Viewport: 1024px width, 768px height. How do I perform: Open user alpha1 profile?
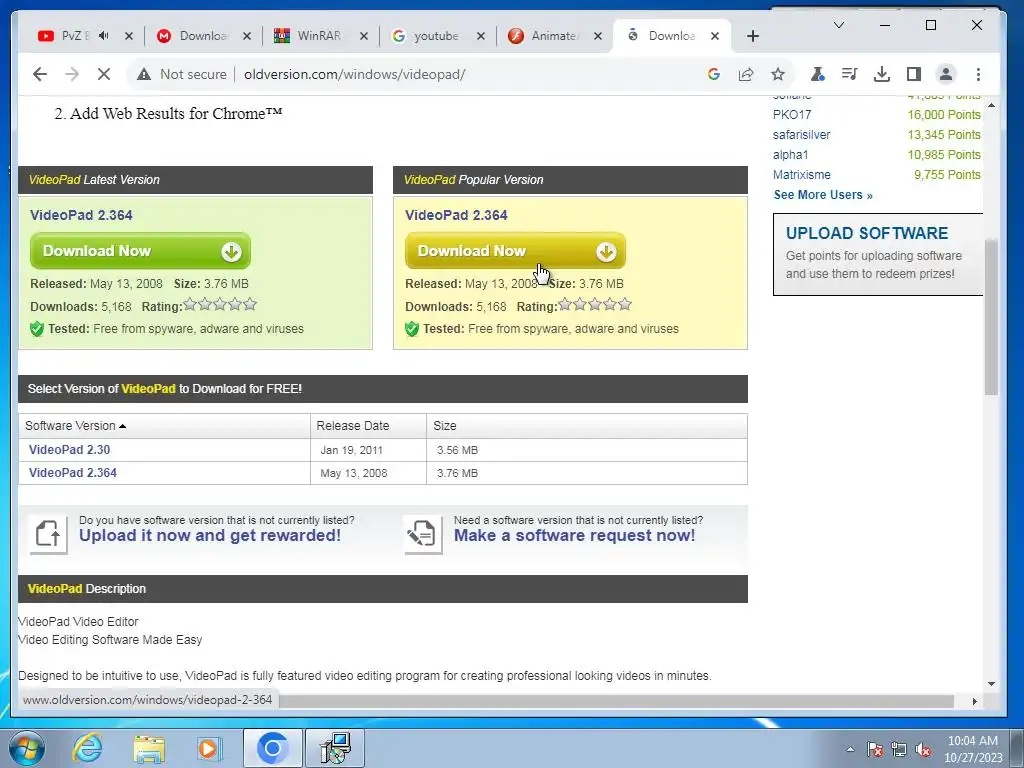pos(790,155)
